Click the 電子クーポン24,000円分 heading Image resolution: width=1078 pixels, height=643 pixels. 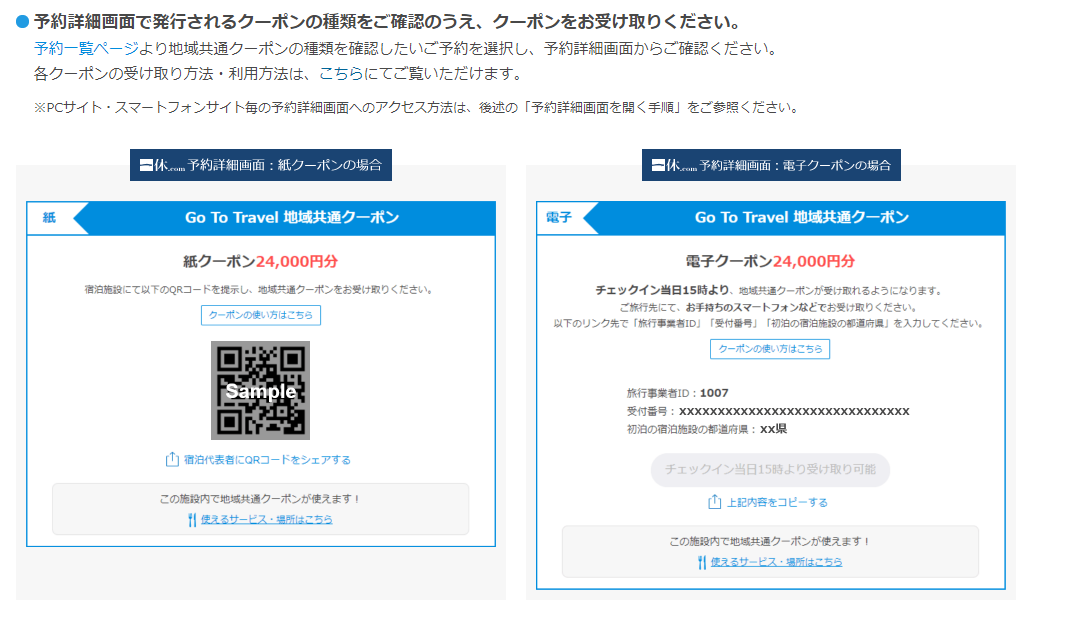click(770, 261)
